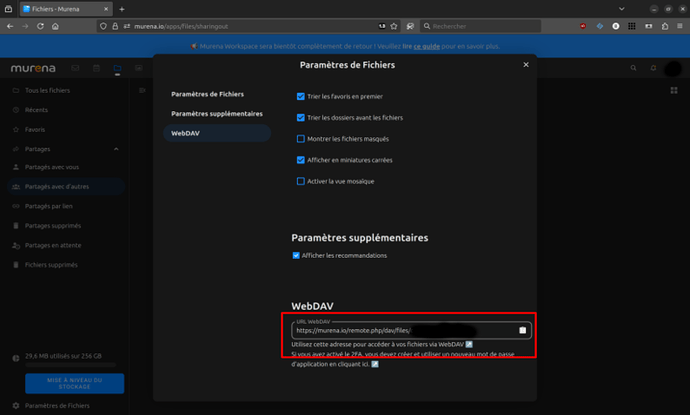Open the apps grid extension icon
Viewport: 690px width, 415px height.
632,26
